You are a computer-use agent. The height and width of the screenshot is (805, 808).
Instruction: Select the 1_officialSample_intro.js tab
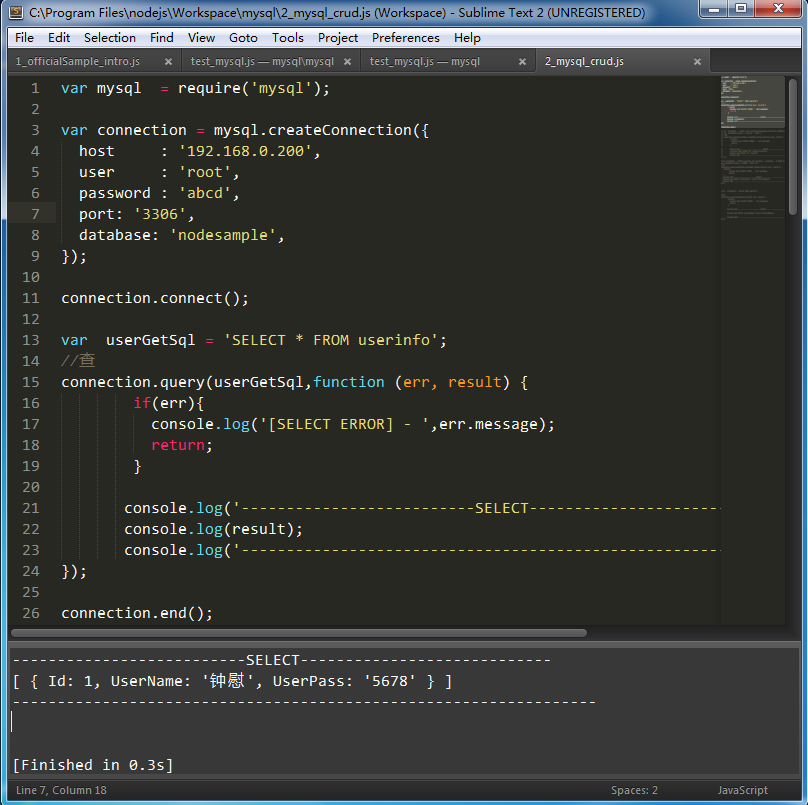point(80,60)
